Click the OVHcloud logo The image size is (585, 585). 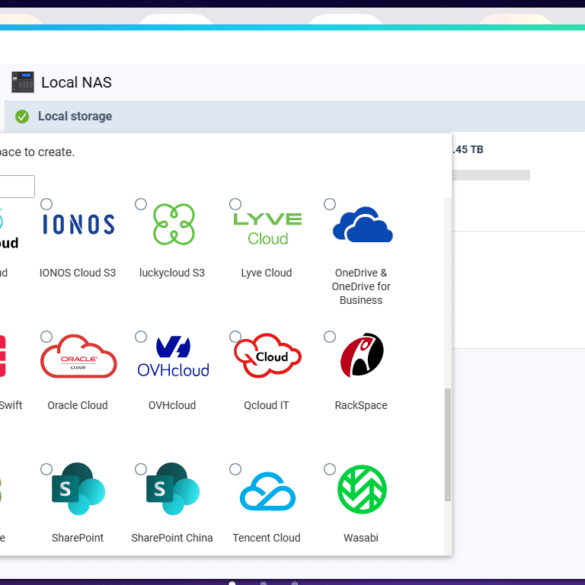click(x=173, y=356)
